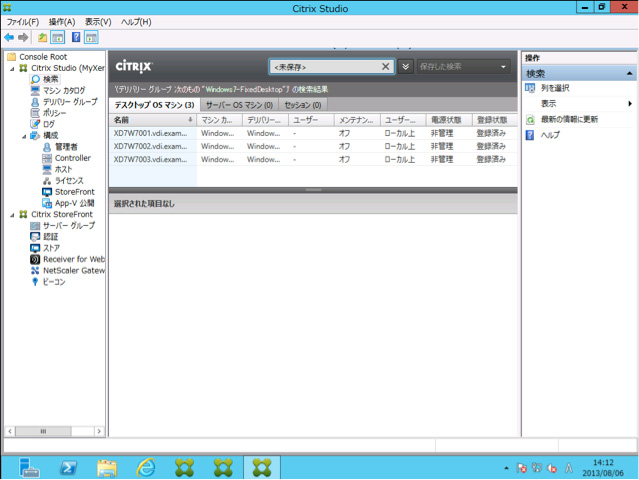
Task: Collapse the 構成 tree node
Action: tap(24, 137)
